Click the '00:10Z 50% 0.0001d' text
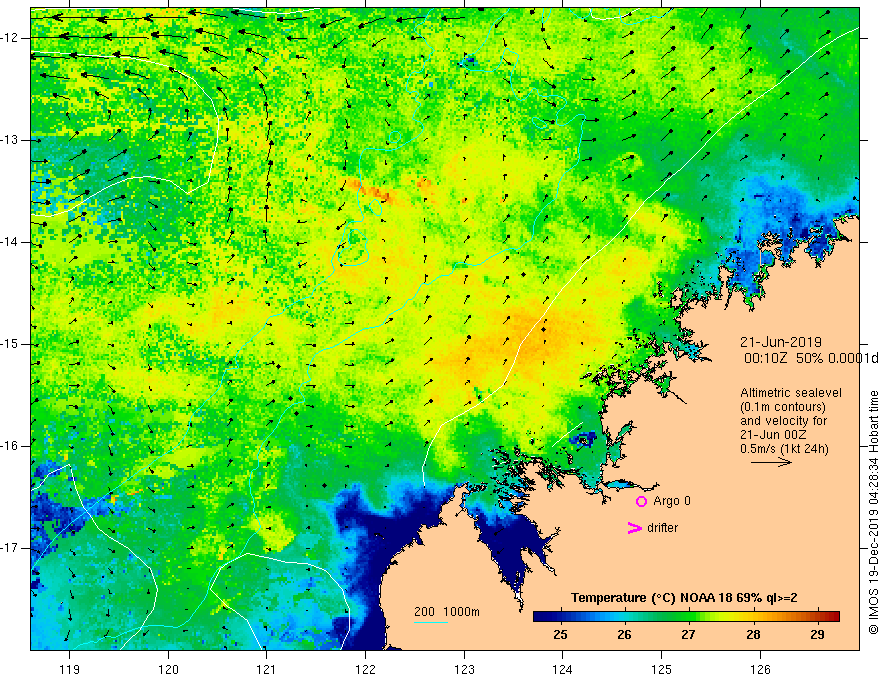This screenshot has height=680, width=880. 811,359
